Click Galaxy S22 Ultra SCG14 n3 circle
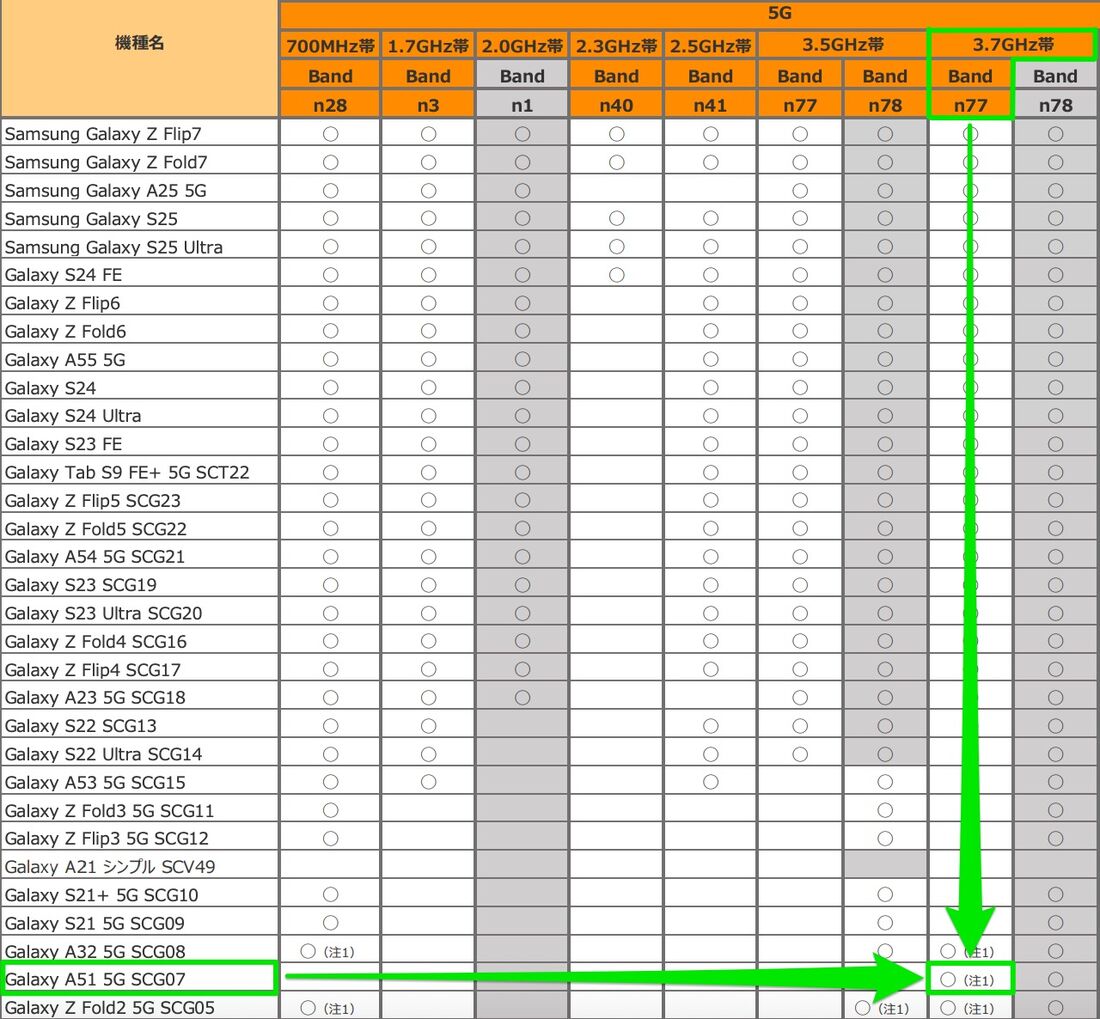 pos(428,754)
